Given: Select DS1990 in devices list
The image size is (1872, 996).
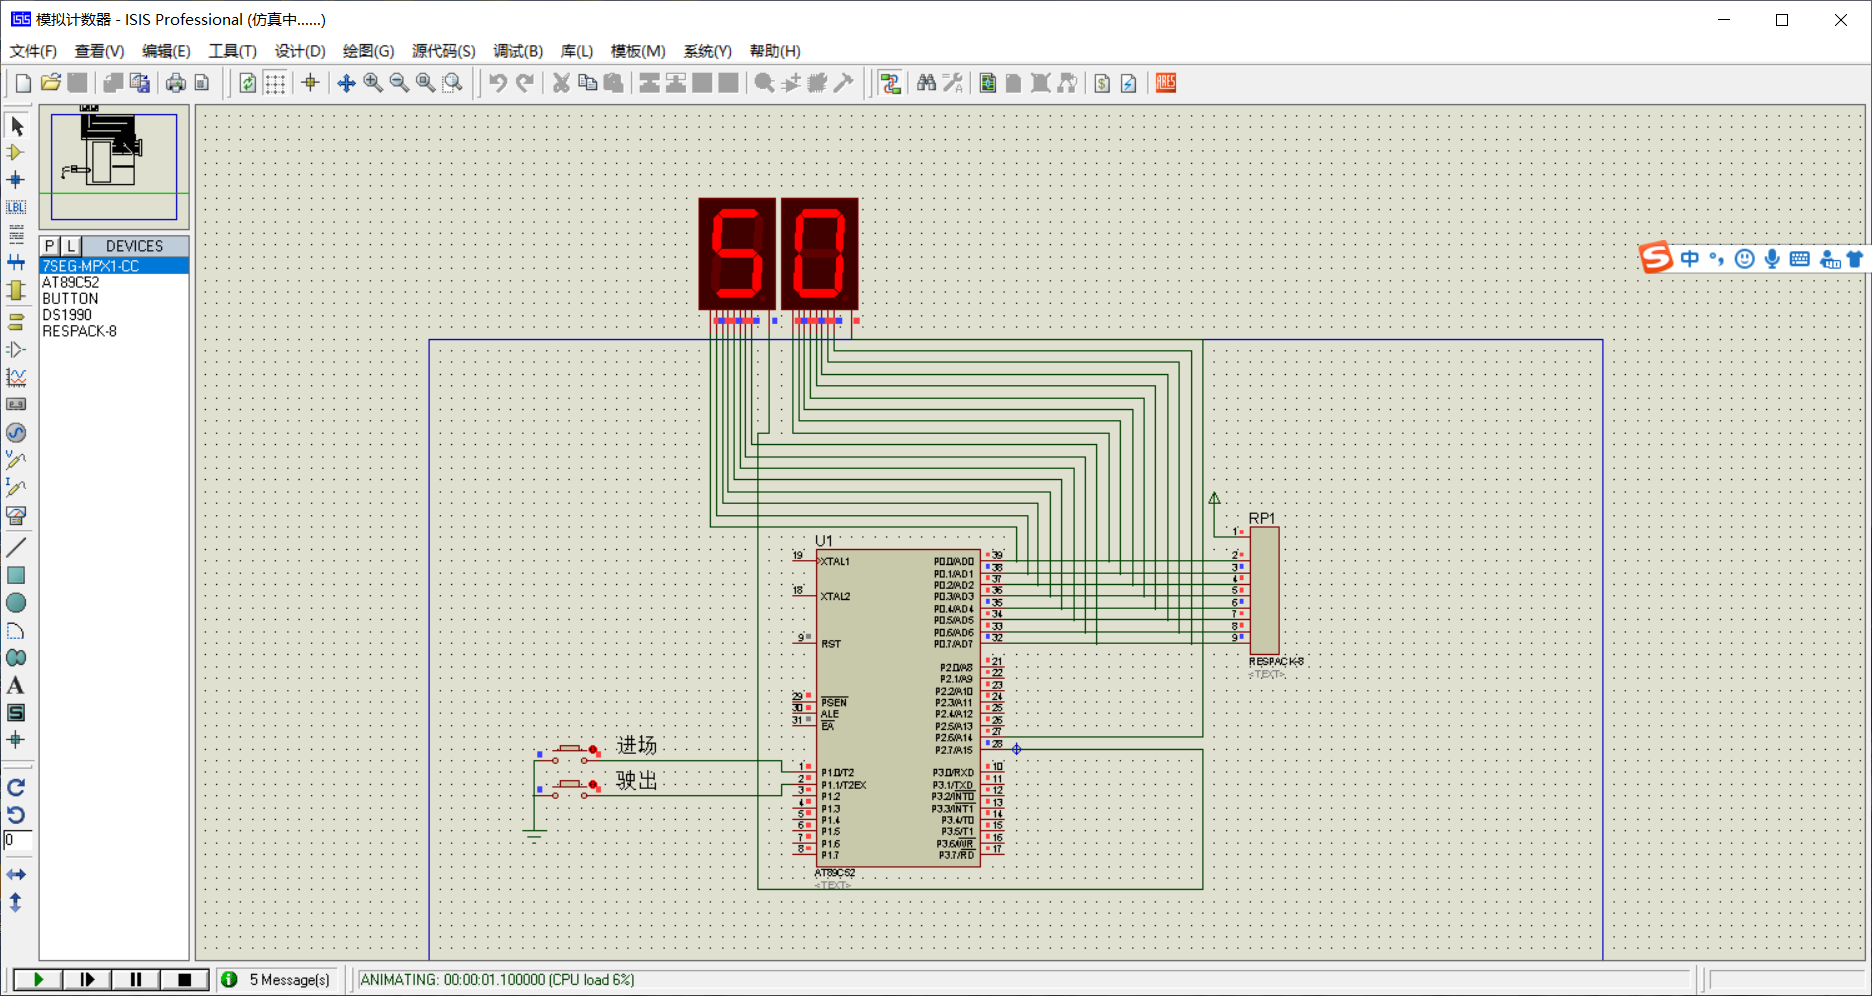Looking at the screenshot, I should (x=114, y=315).
